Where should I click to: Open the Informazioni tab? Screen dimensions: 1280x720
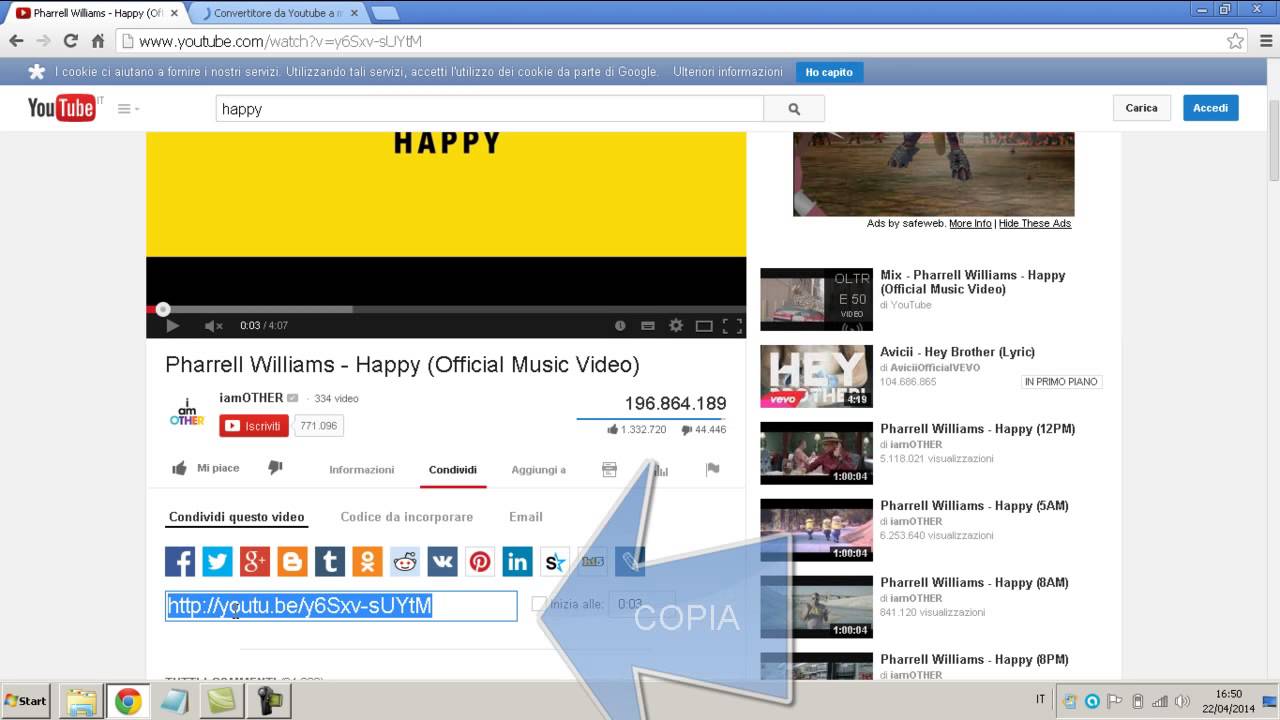click(362, 469)
